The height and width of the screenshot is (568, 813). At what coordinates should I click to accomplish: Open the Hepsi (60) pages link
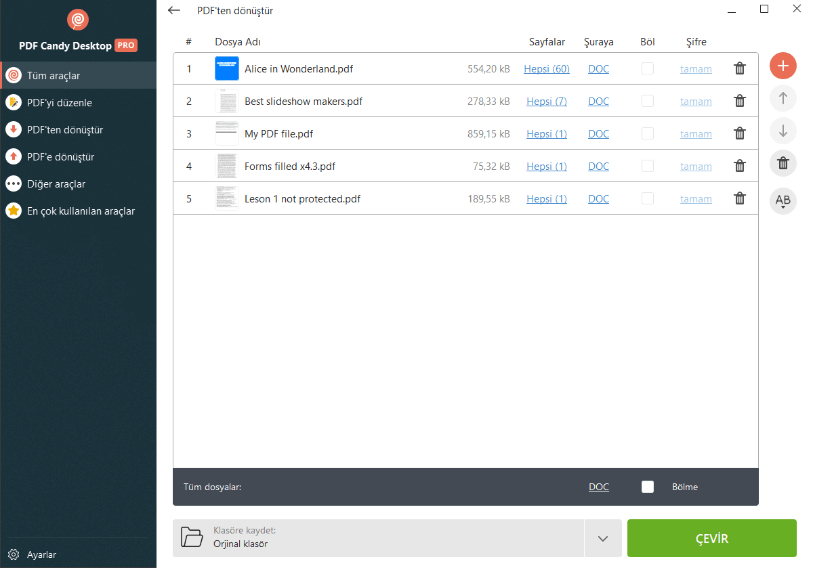pyautogui.click(x=546, y=69)
